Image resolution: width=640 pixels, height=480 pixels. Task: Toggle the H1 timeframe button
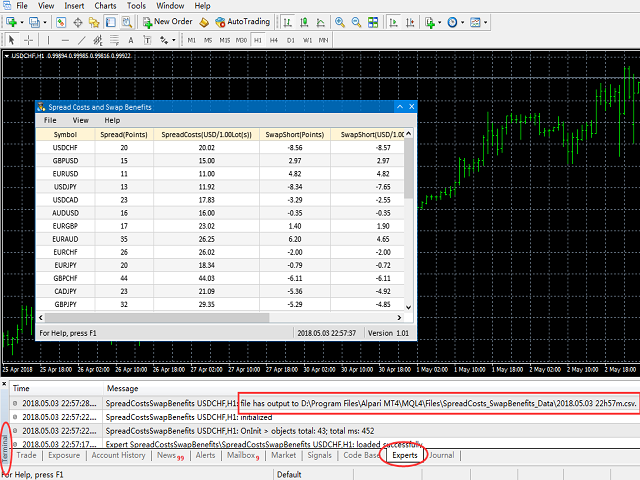(x=258, y=40)
